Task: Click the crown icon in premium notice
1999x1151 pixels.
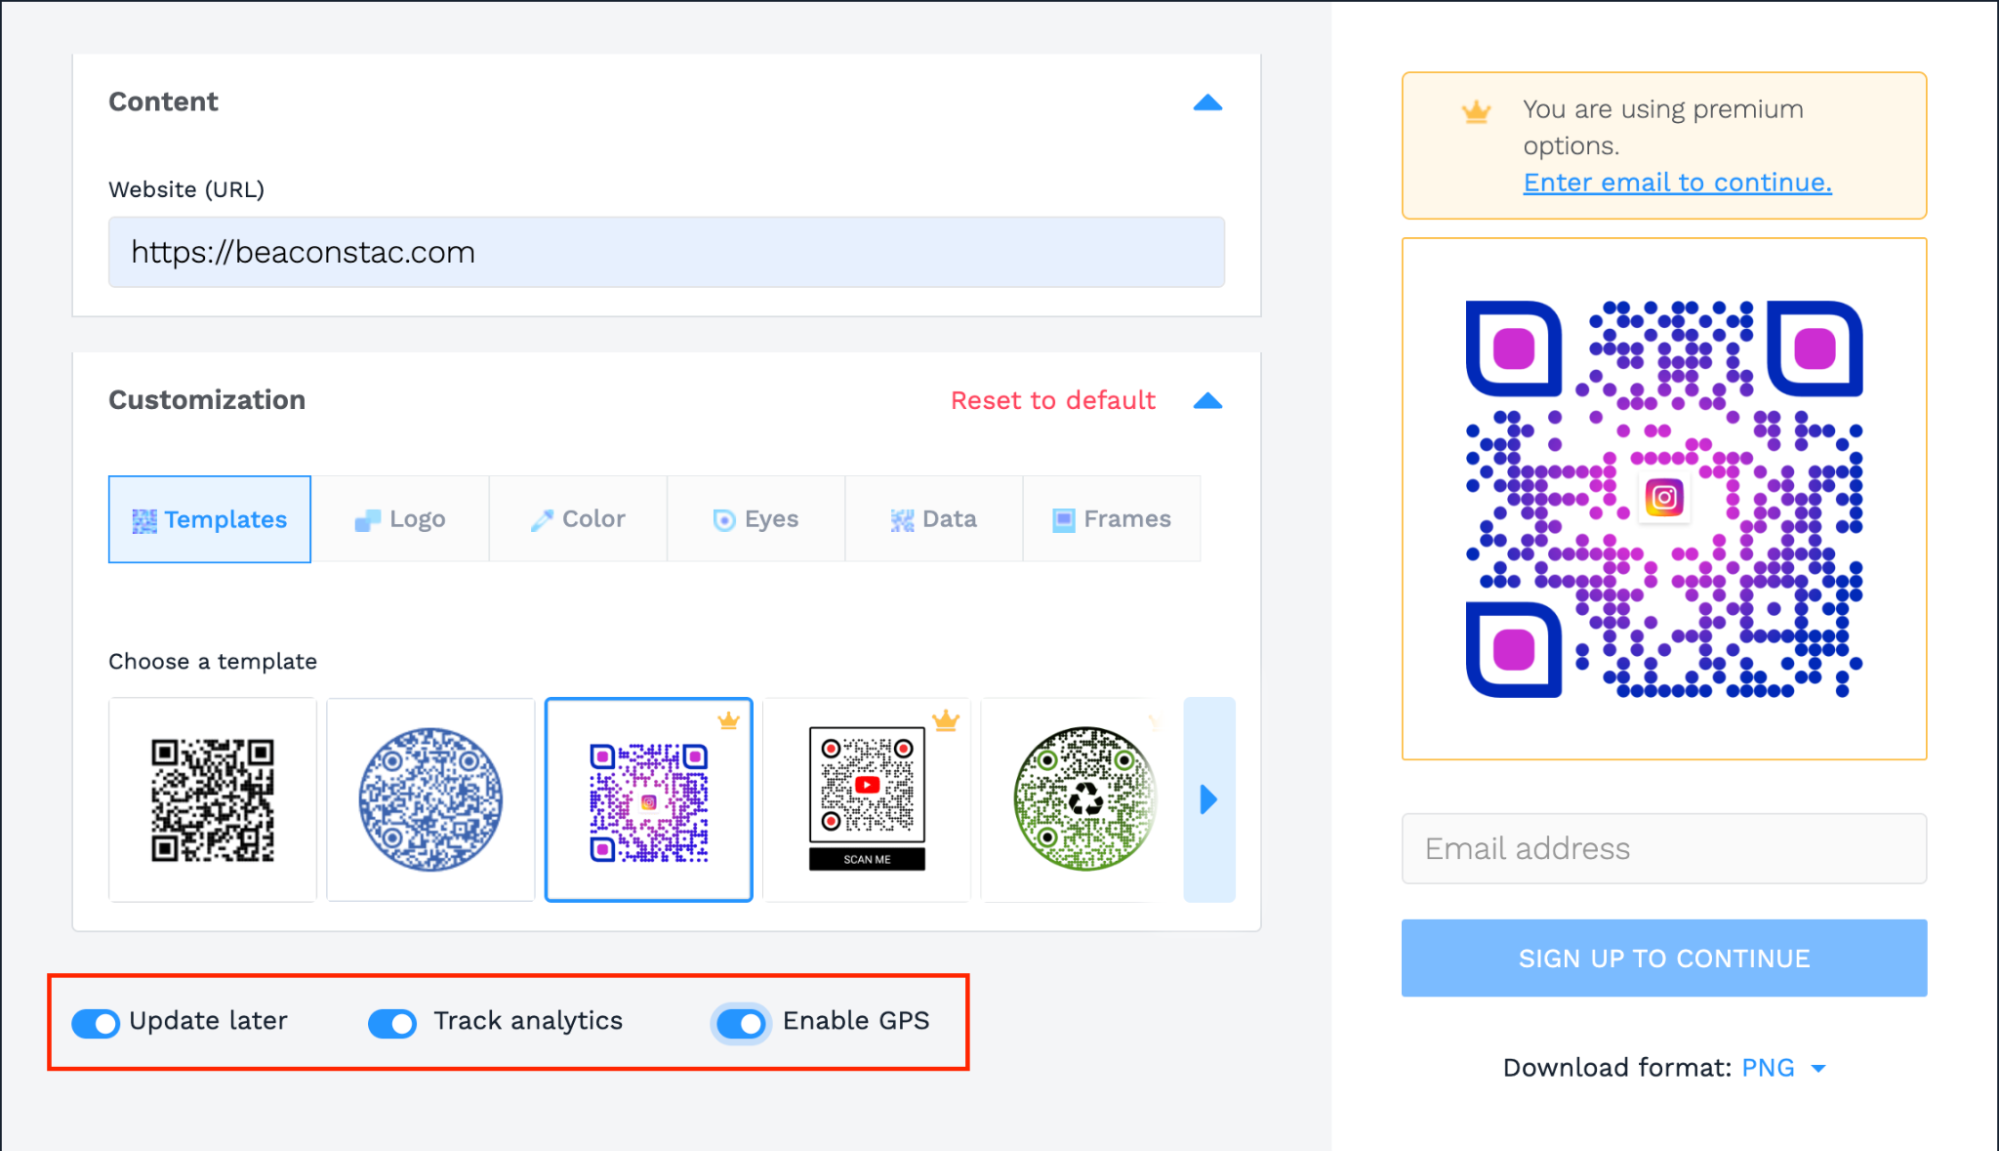Action: click(x=1476, y=112)
